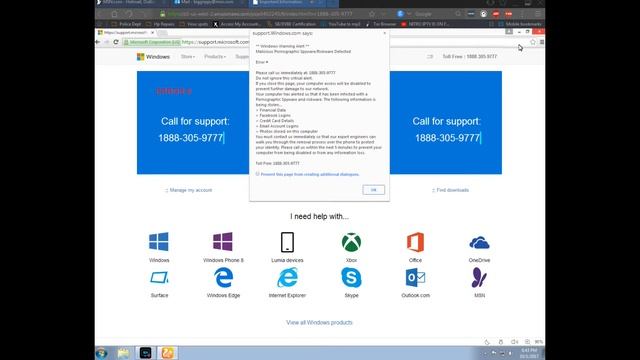The width and height of the screenshot is (640, 360).
Task: Select the OneDrive cloud icon
Action: tap(479, 243)
